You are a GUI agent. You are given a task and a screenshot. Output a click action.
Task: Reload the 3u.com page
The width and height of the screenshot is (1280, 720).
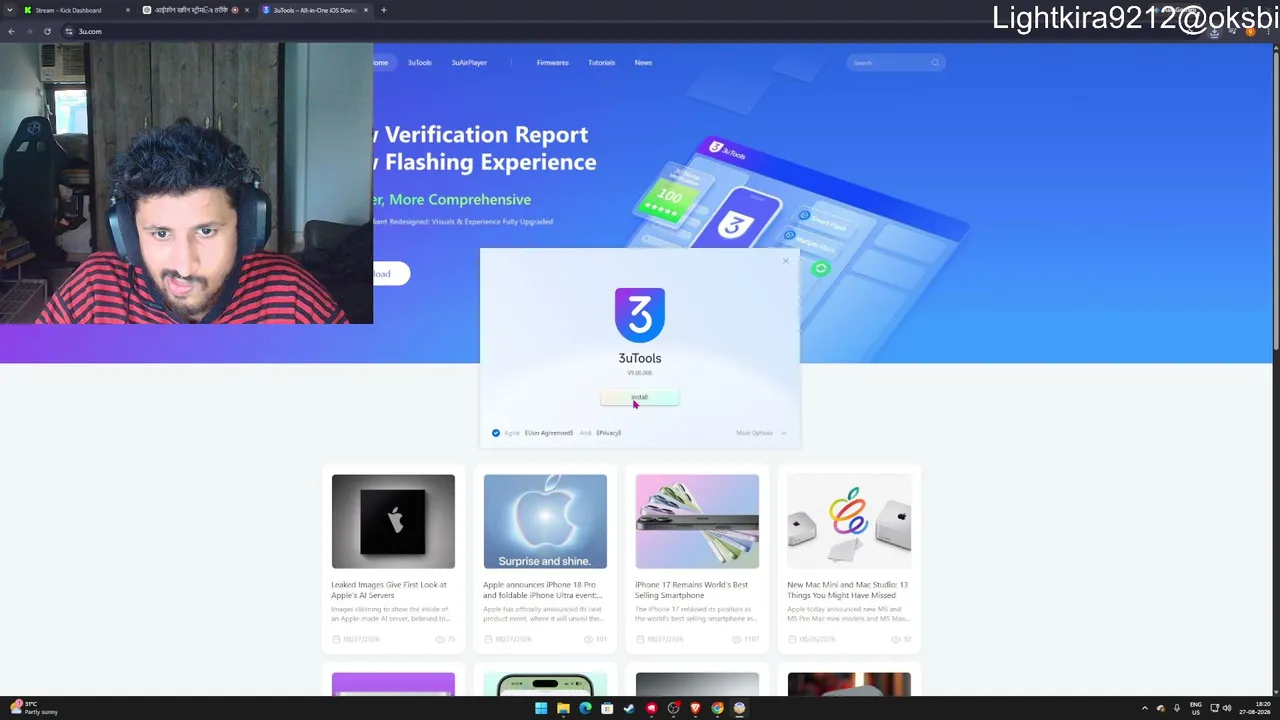[47, 31]
